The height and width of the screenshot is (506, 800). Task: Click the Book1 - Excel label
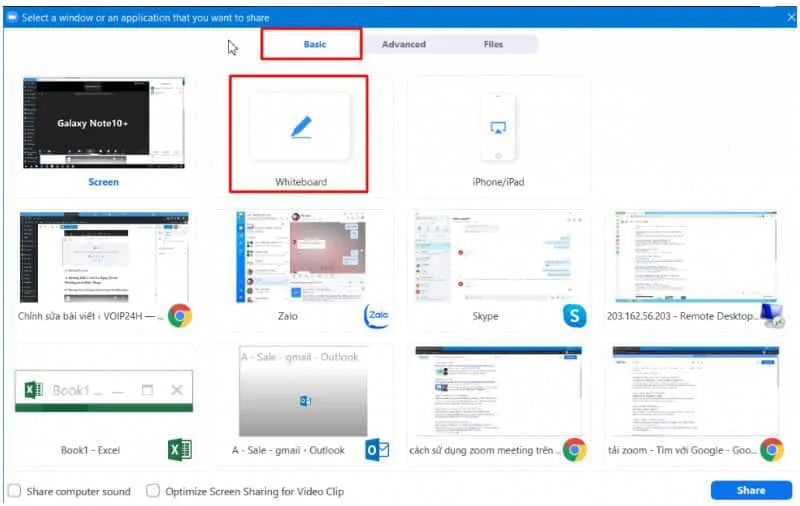pos(90,450)
